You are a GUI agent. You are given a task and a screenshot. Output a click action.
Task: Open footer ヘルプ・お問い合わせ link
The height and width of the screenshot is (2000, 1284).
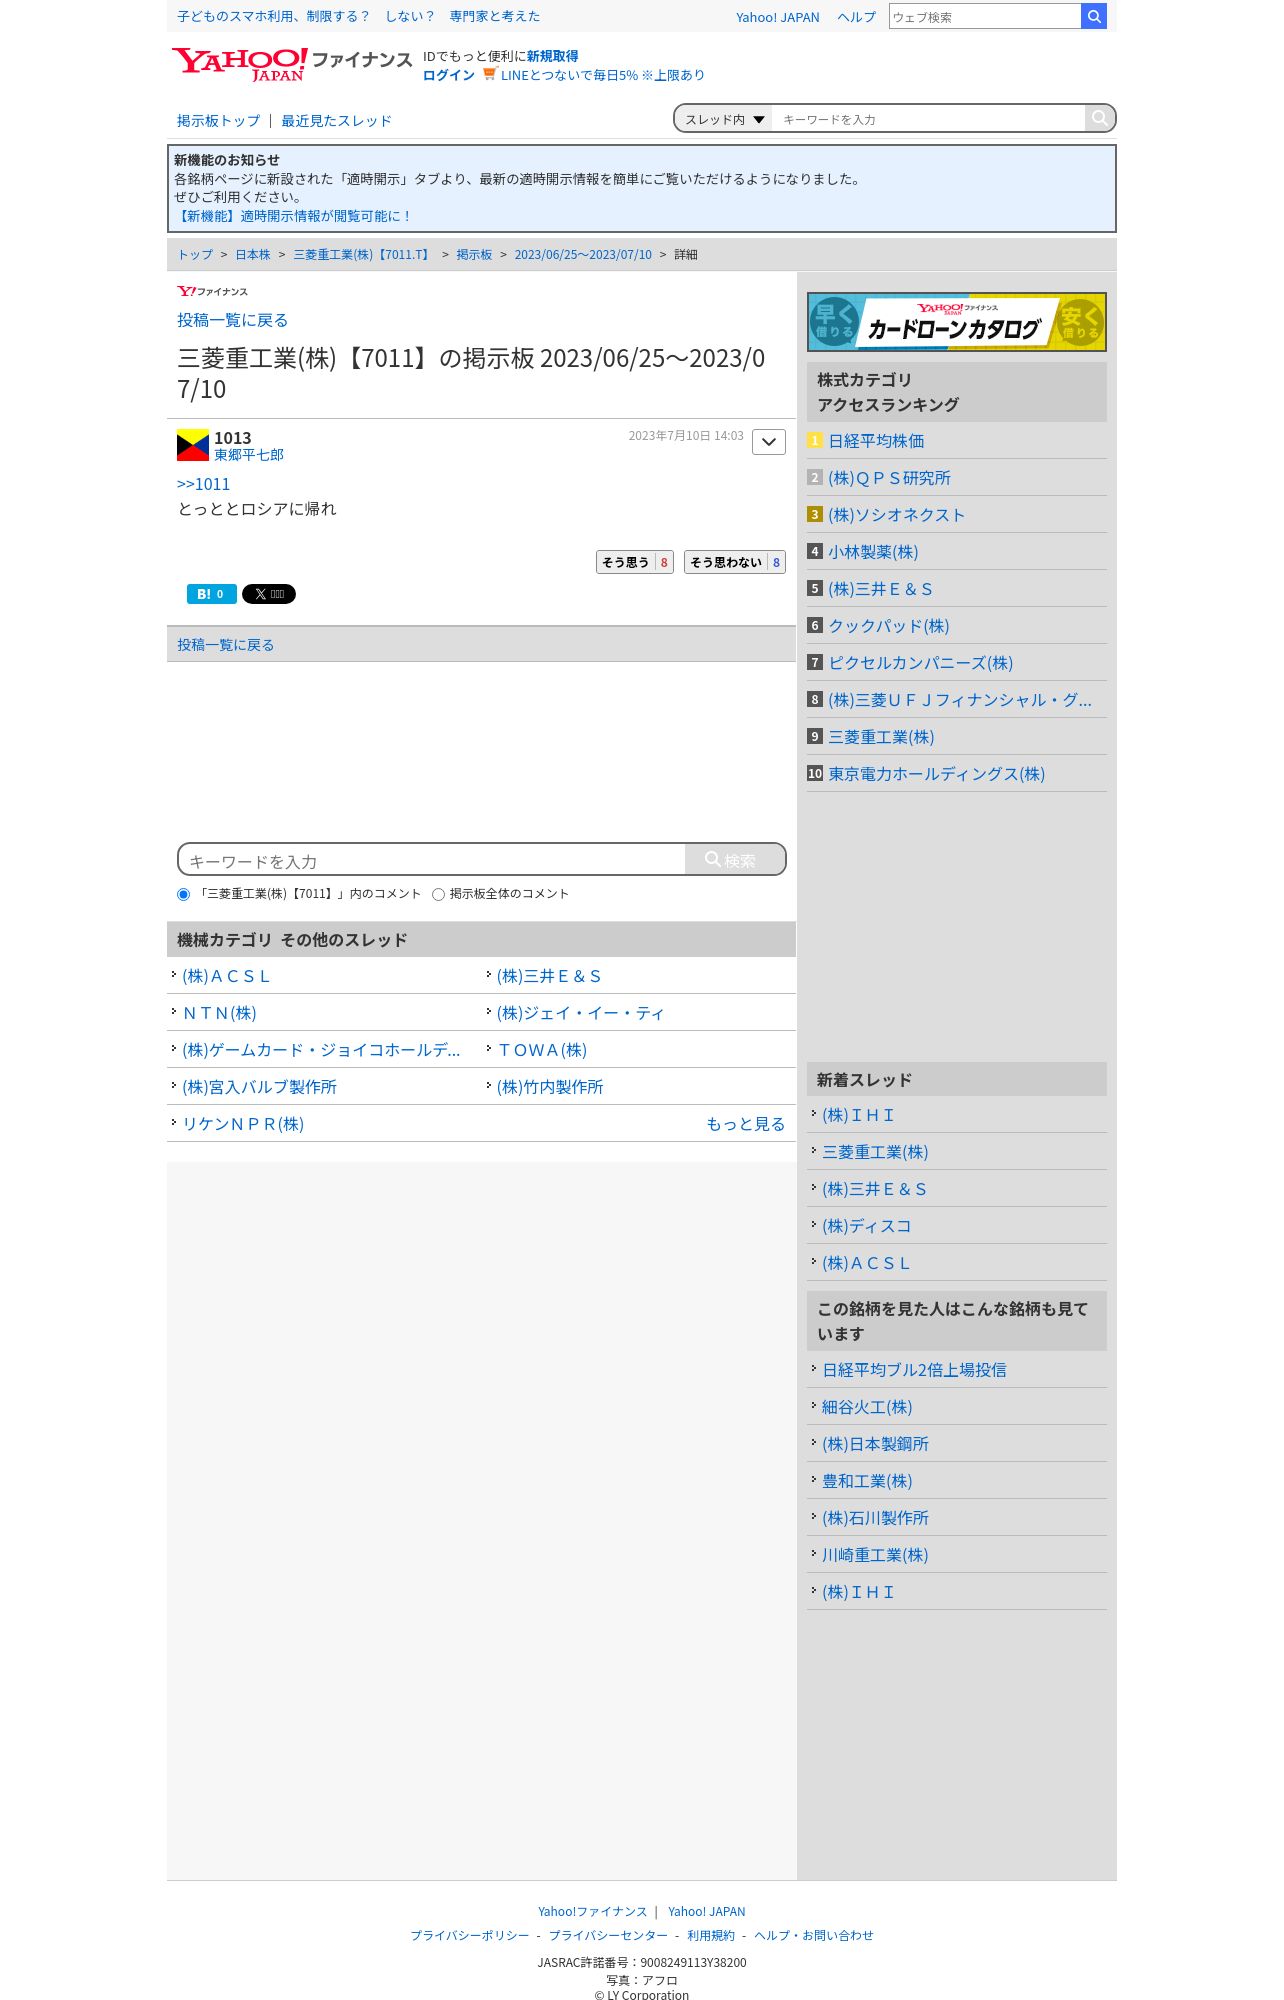814,1935
